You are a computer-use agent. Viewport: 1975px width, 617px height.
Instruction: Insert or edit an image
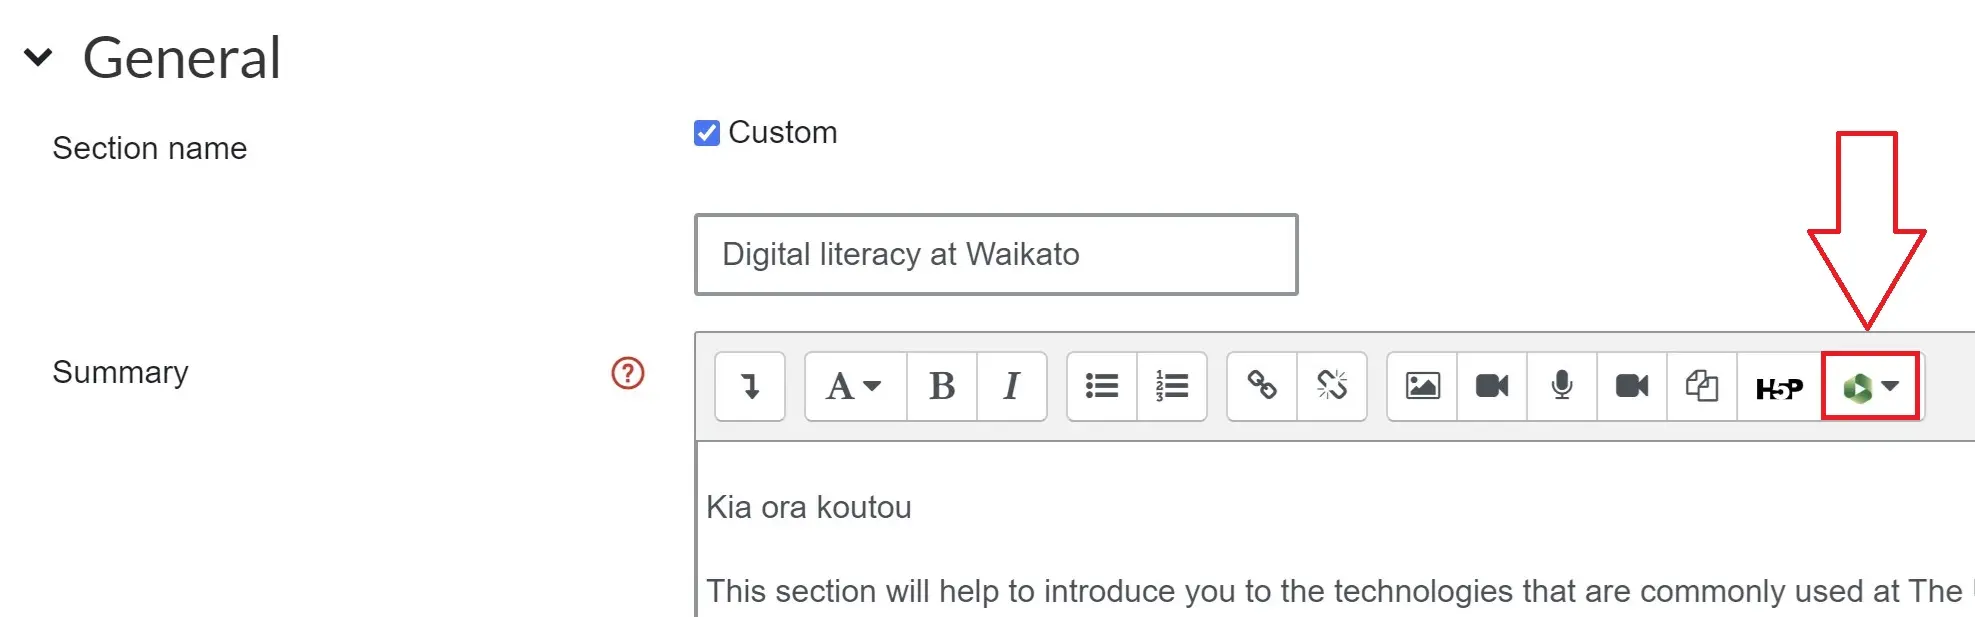[x=1422, y=386]
